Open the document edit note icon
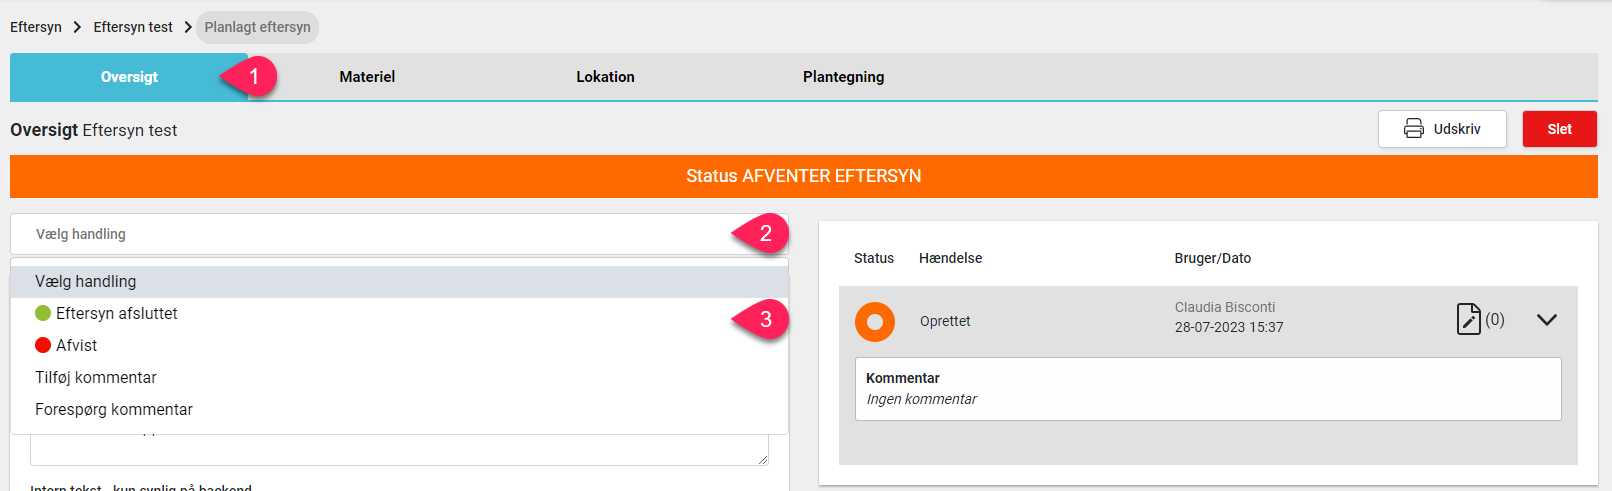1612x491 pixels. click(1468, 319)
